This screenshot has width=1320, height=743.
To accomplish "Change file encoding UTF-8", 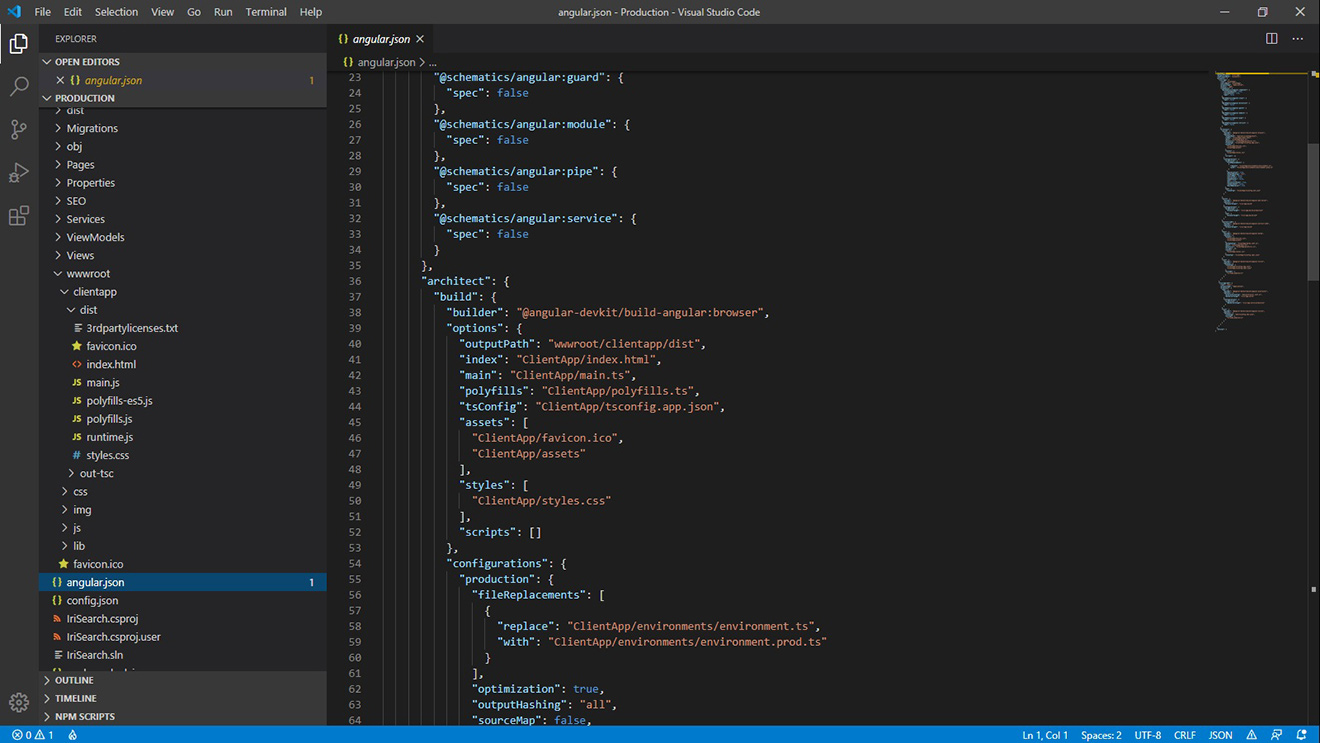I will (1148, 735).
